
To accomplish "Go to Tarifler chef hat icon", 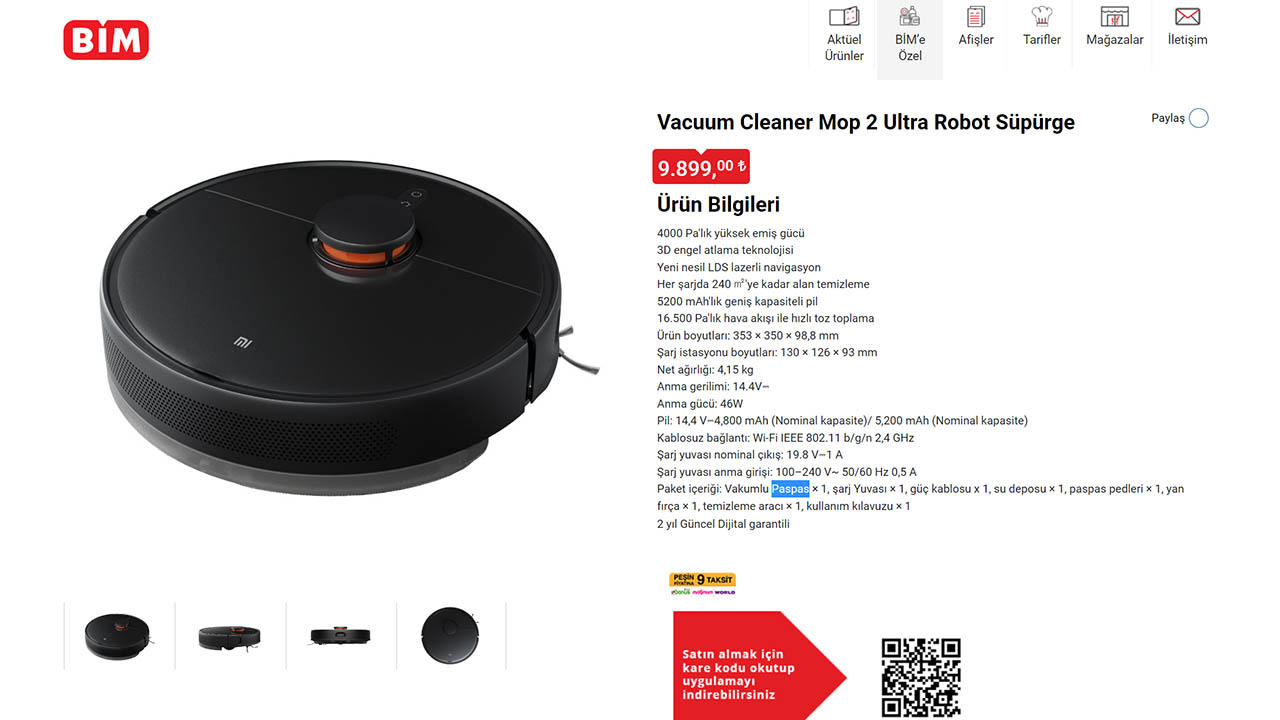I will click(1042, 17).
